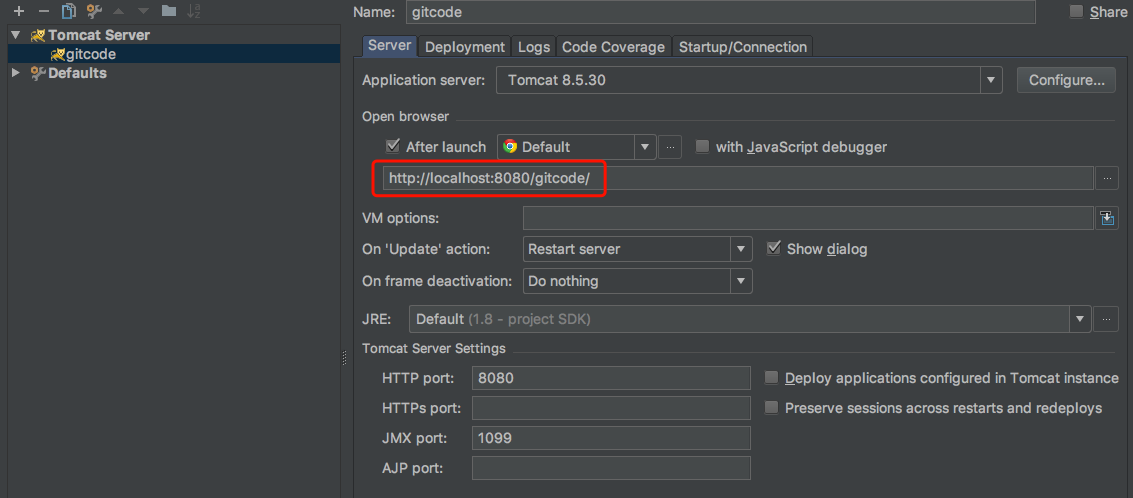Screen dimensions: 1133x498
Task: Move configuration up arrow
Action: point(119,11)
